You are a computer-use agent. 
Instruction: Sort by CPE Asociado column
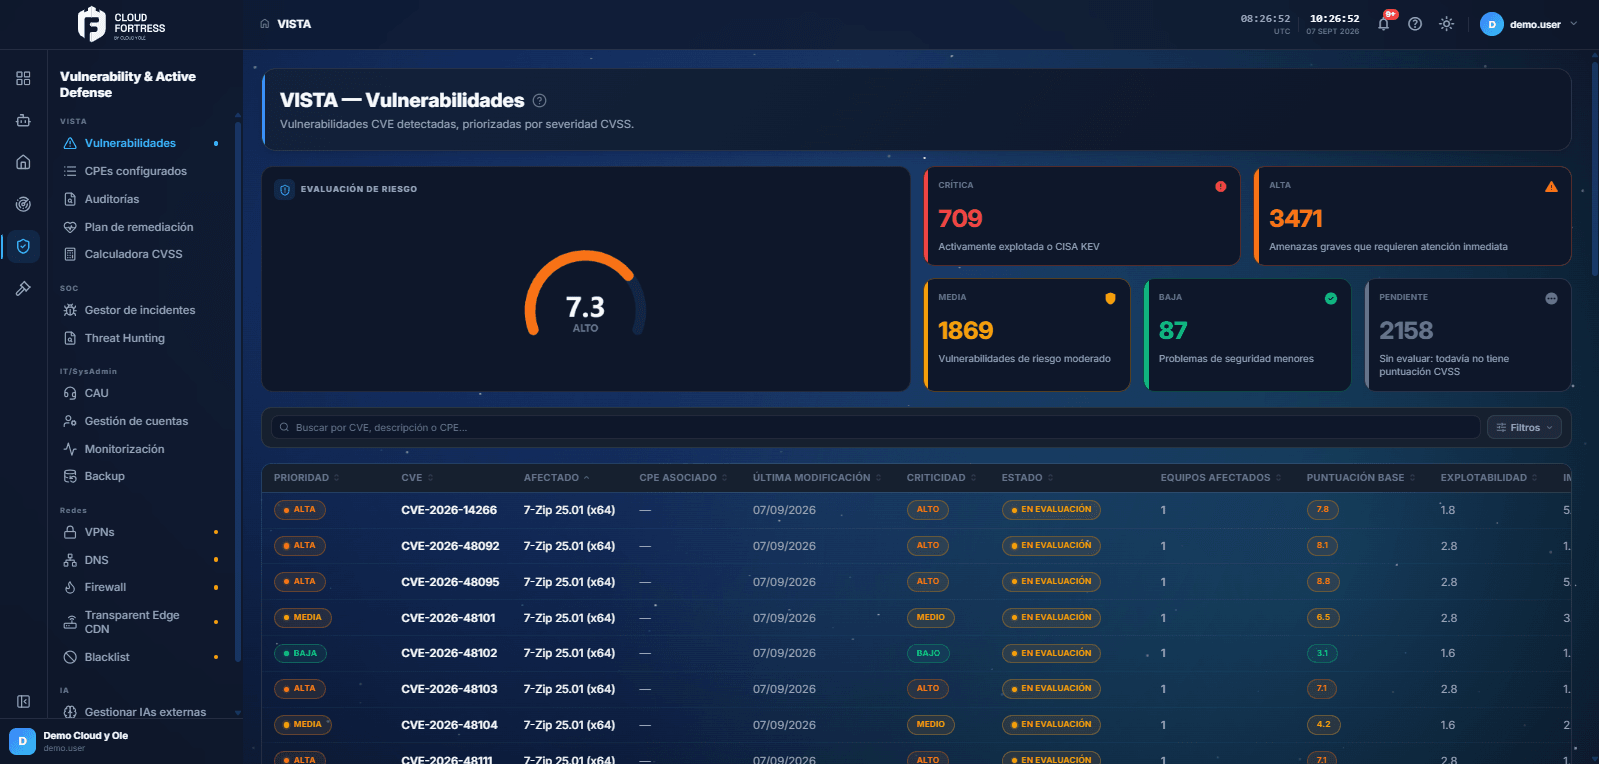click(x=683, y=478)
